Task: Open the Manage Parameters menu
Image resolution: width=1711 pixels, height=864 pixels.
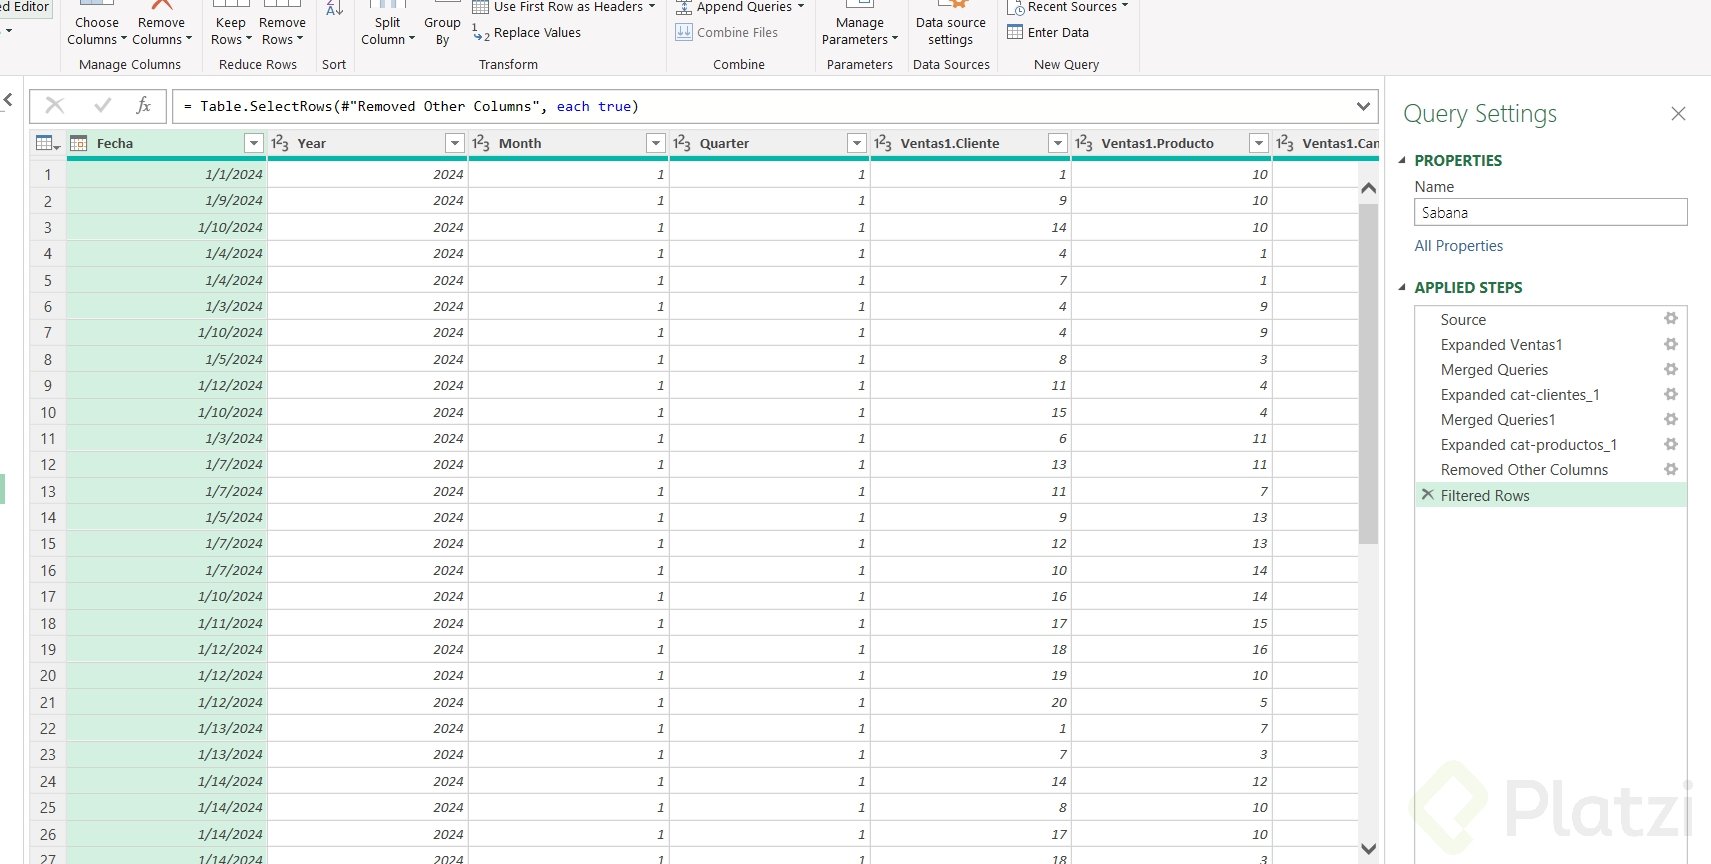Action: click(x=859, y=31)
